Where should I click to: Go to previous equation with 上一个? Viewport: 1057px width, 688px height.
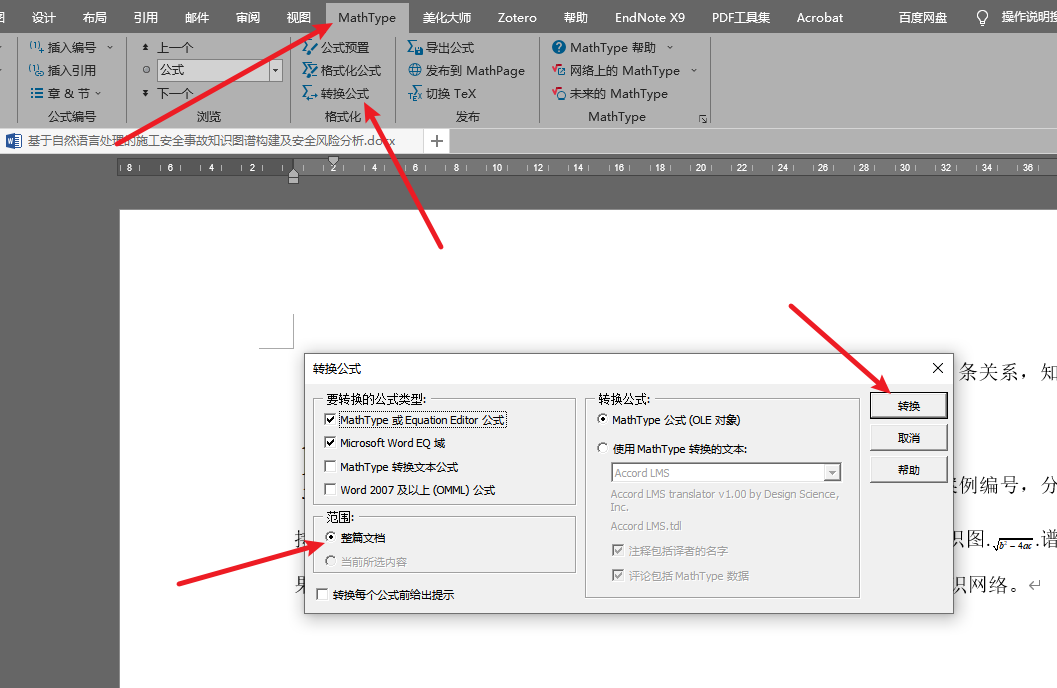pos(168,47)
